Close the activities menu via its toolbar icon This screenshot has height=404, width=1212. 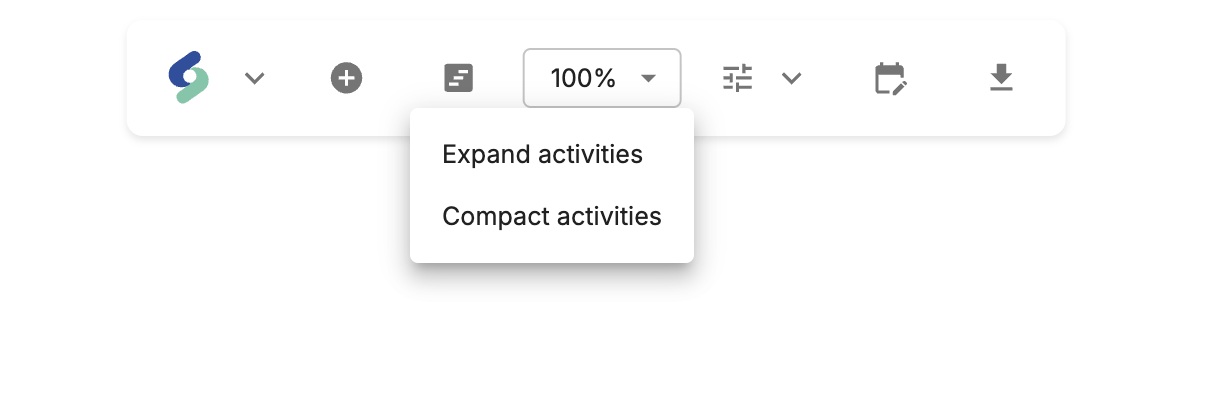click(458, 77)
